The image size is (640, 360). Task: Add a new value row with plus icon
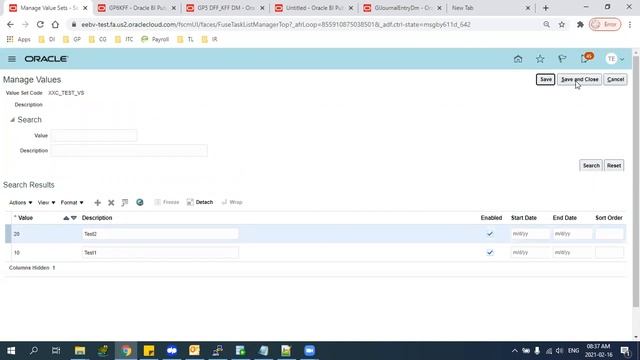(x=97, y=202)
